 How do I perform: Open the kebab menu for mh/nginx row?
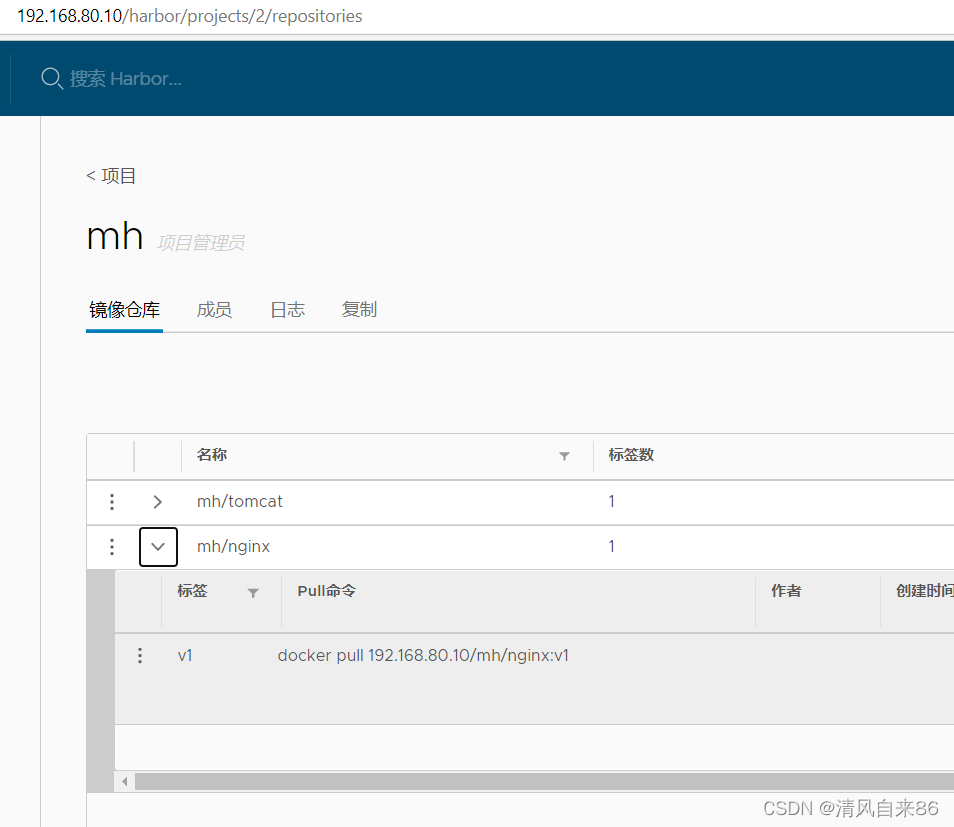click(111, 546)
